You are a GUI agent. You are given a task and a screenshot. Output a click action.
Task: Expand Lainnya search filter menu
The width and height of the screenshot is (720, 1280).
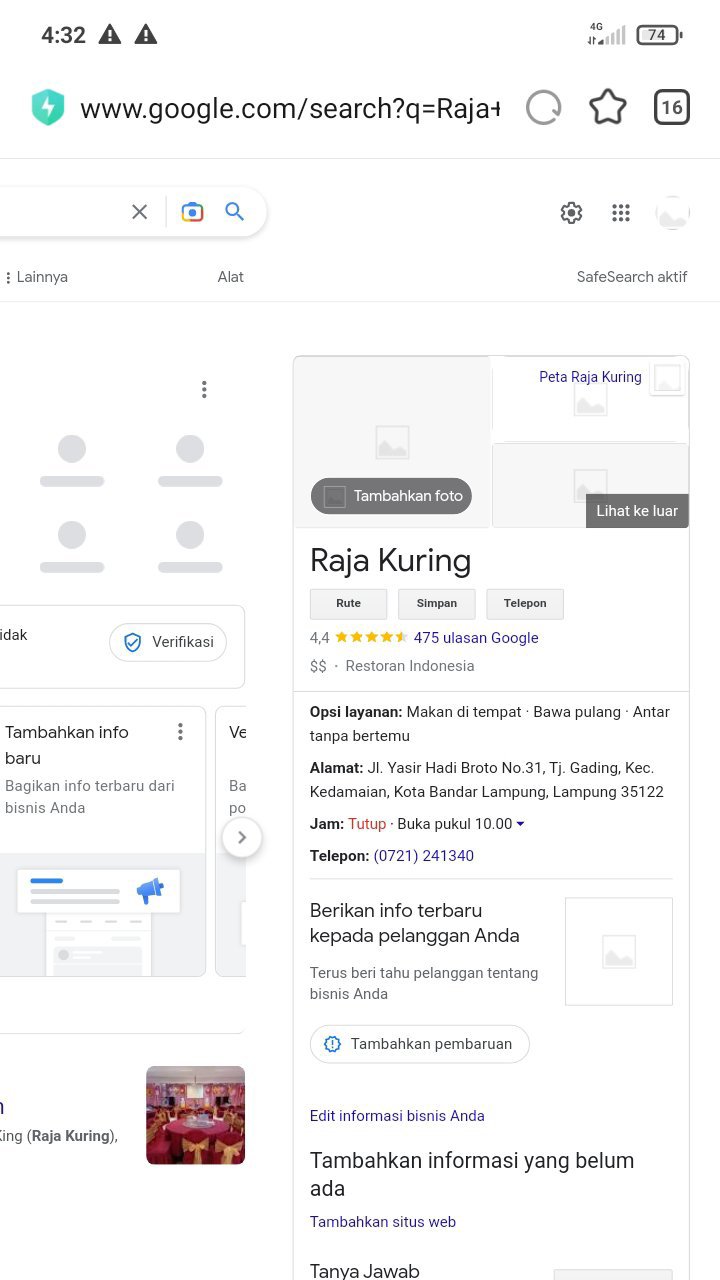[x=36, y=277]
